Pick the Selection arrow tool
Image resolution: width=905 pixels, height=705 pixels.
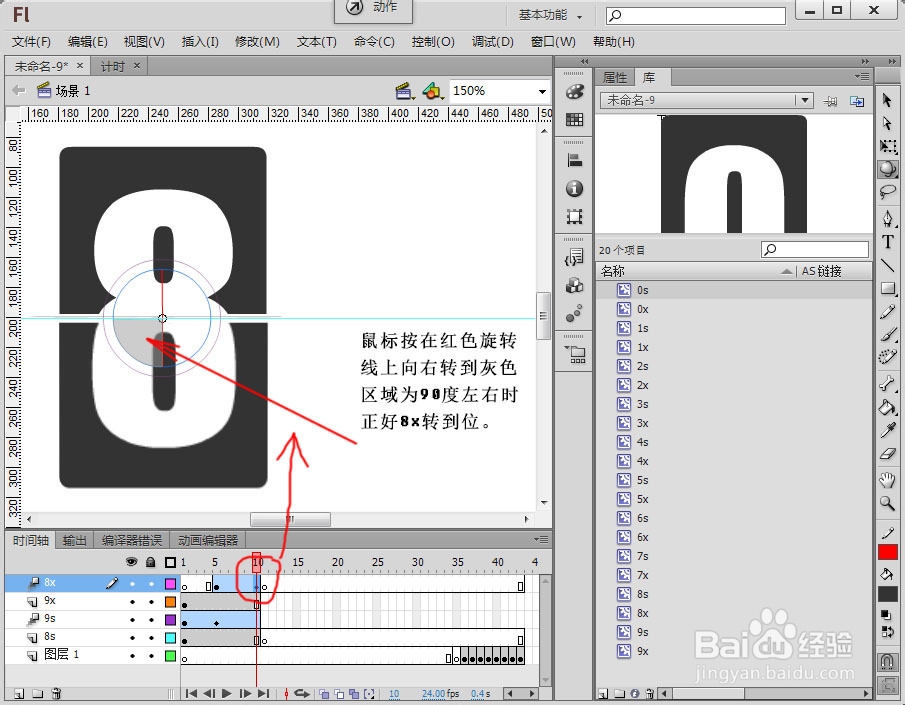889,102
